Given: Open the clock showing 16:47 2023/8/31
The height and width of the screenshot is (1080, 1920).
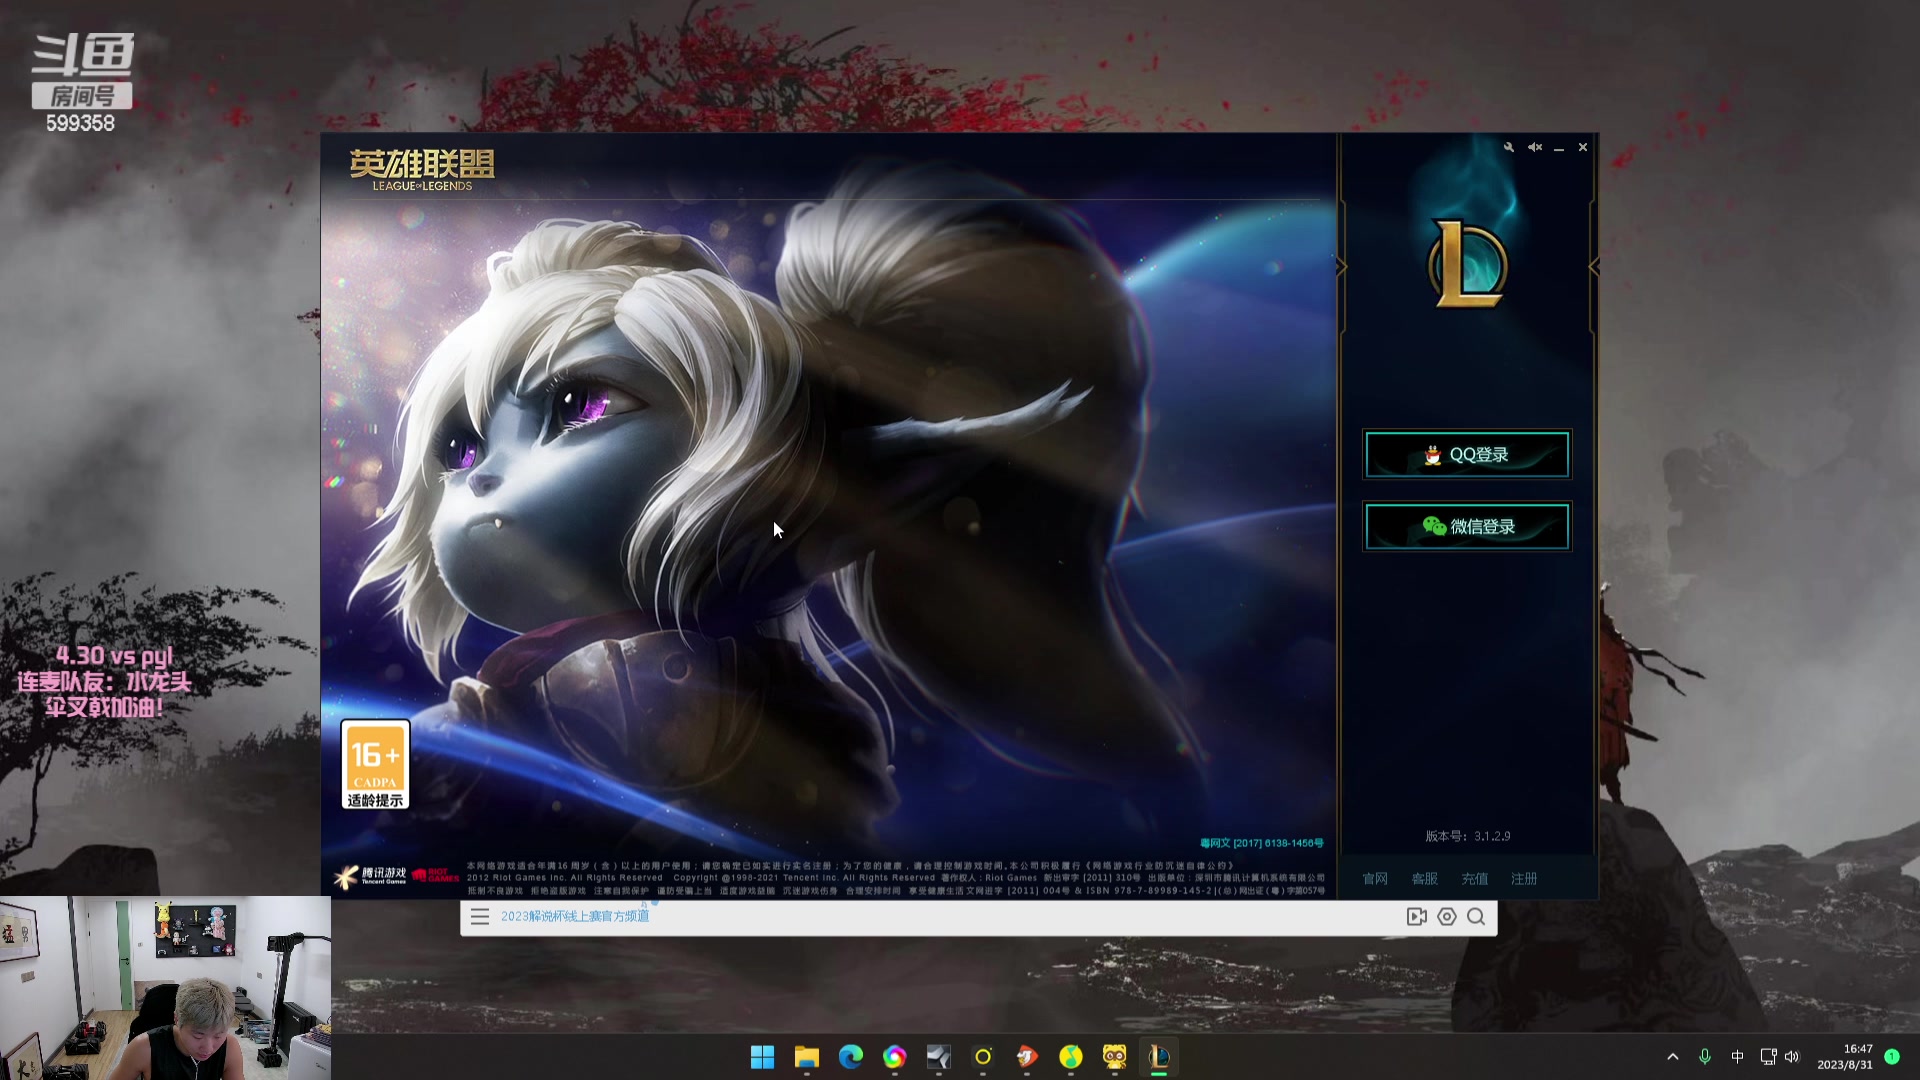Looking at the screenshot, I should 1845,1057.
